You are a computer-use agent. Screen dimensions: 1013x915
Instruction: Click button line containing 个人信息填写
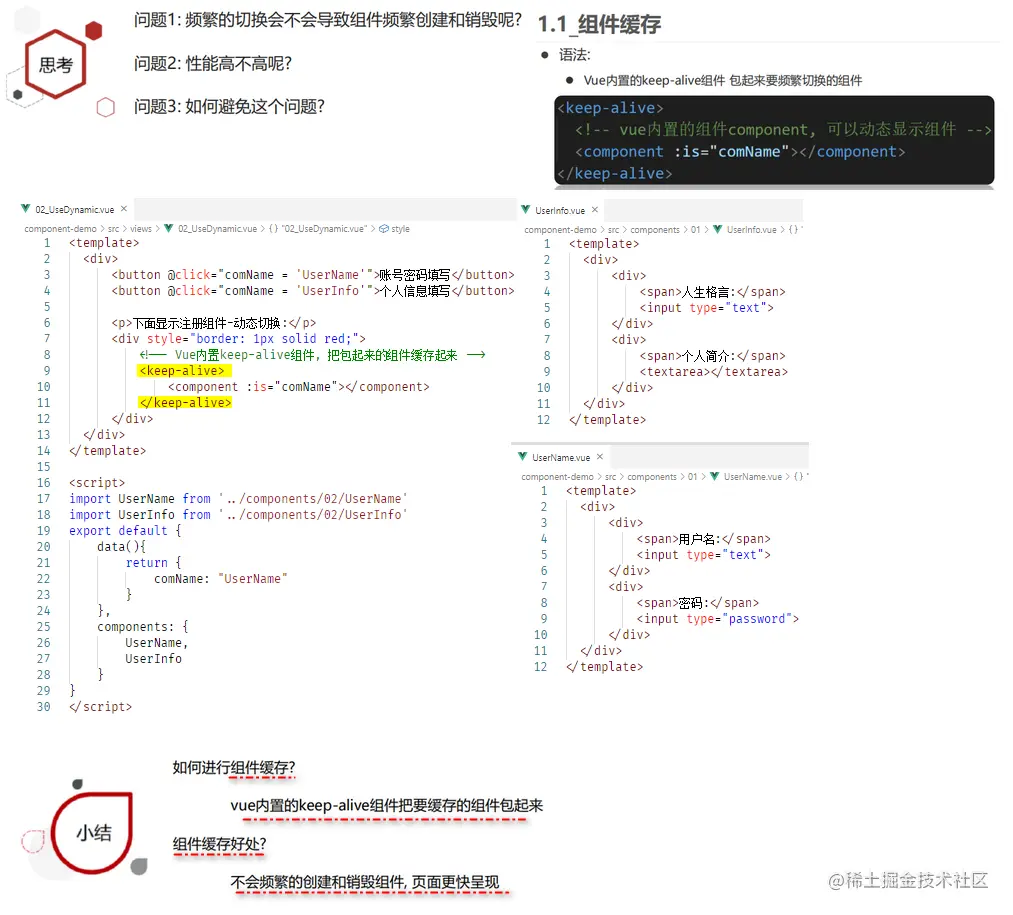click(x=313, y=290)
